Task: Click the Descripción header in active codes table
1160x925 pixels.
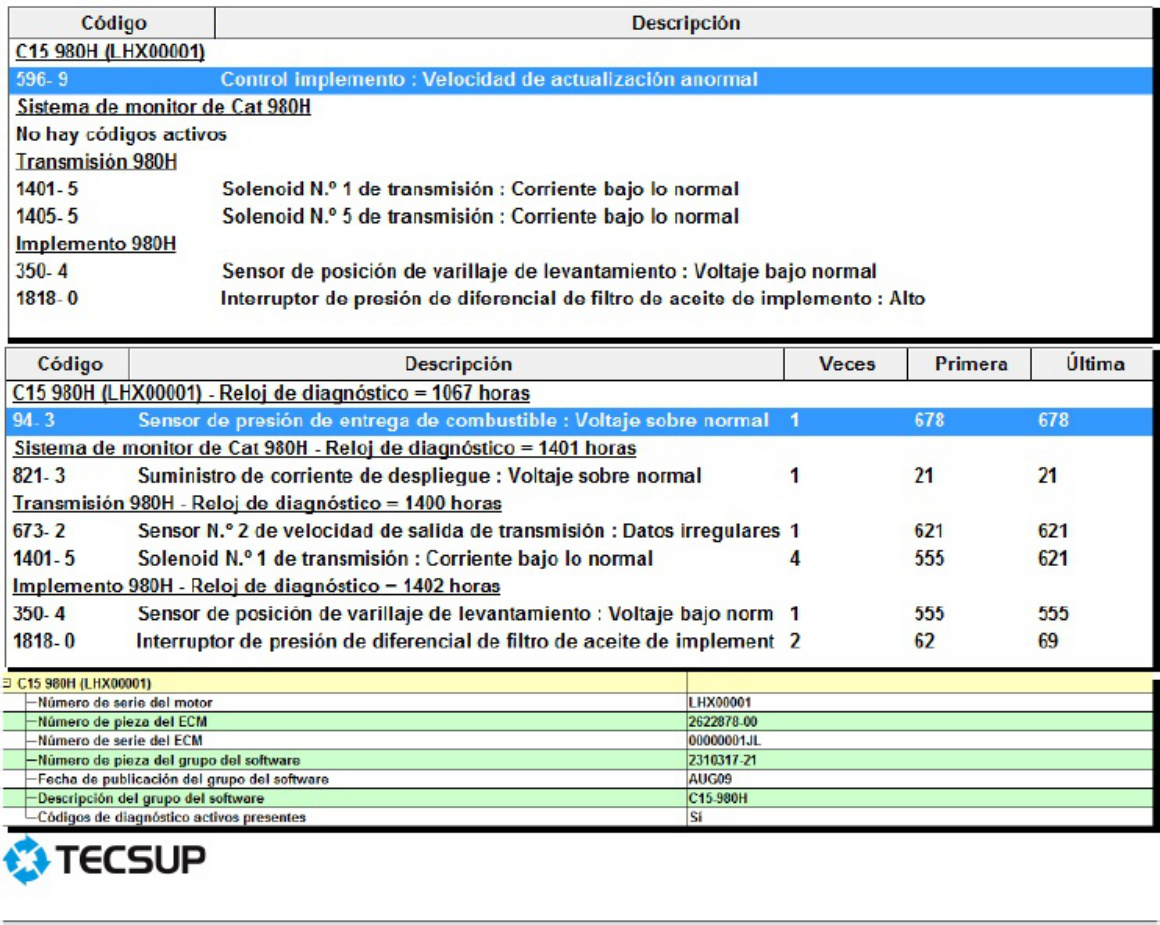Action: 684,23
